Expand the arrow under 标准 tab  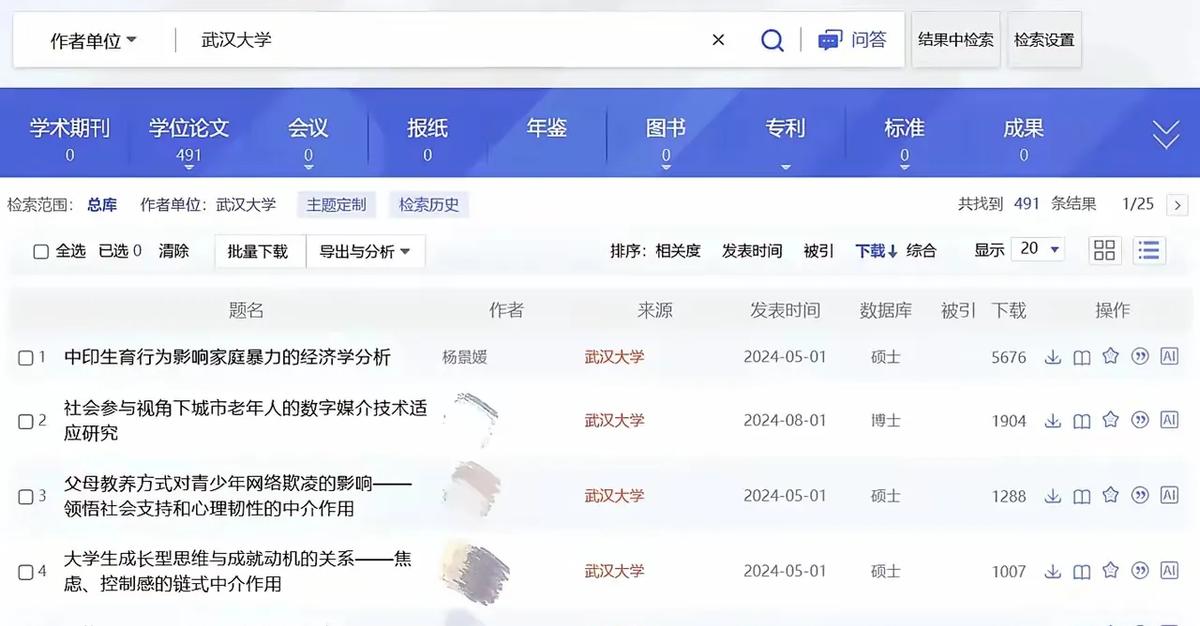[x=904, y=168]
